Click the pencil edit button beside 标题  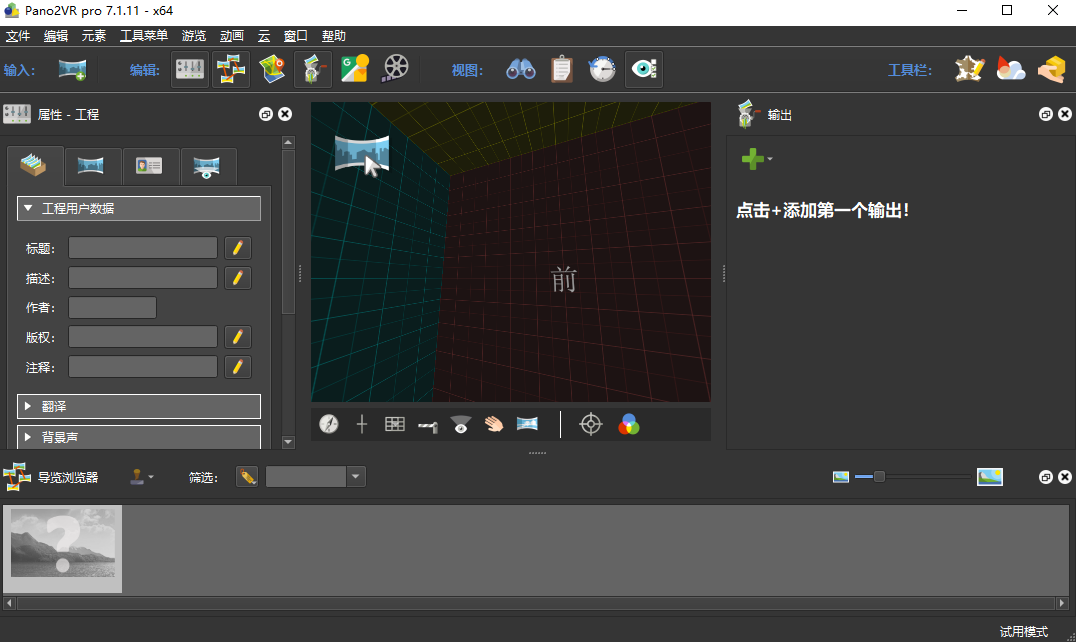click(x=237, y=248)
